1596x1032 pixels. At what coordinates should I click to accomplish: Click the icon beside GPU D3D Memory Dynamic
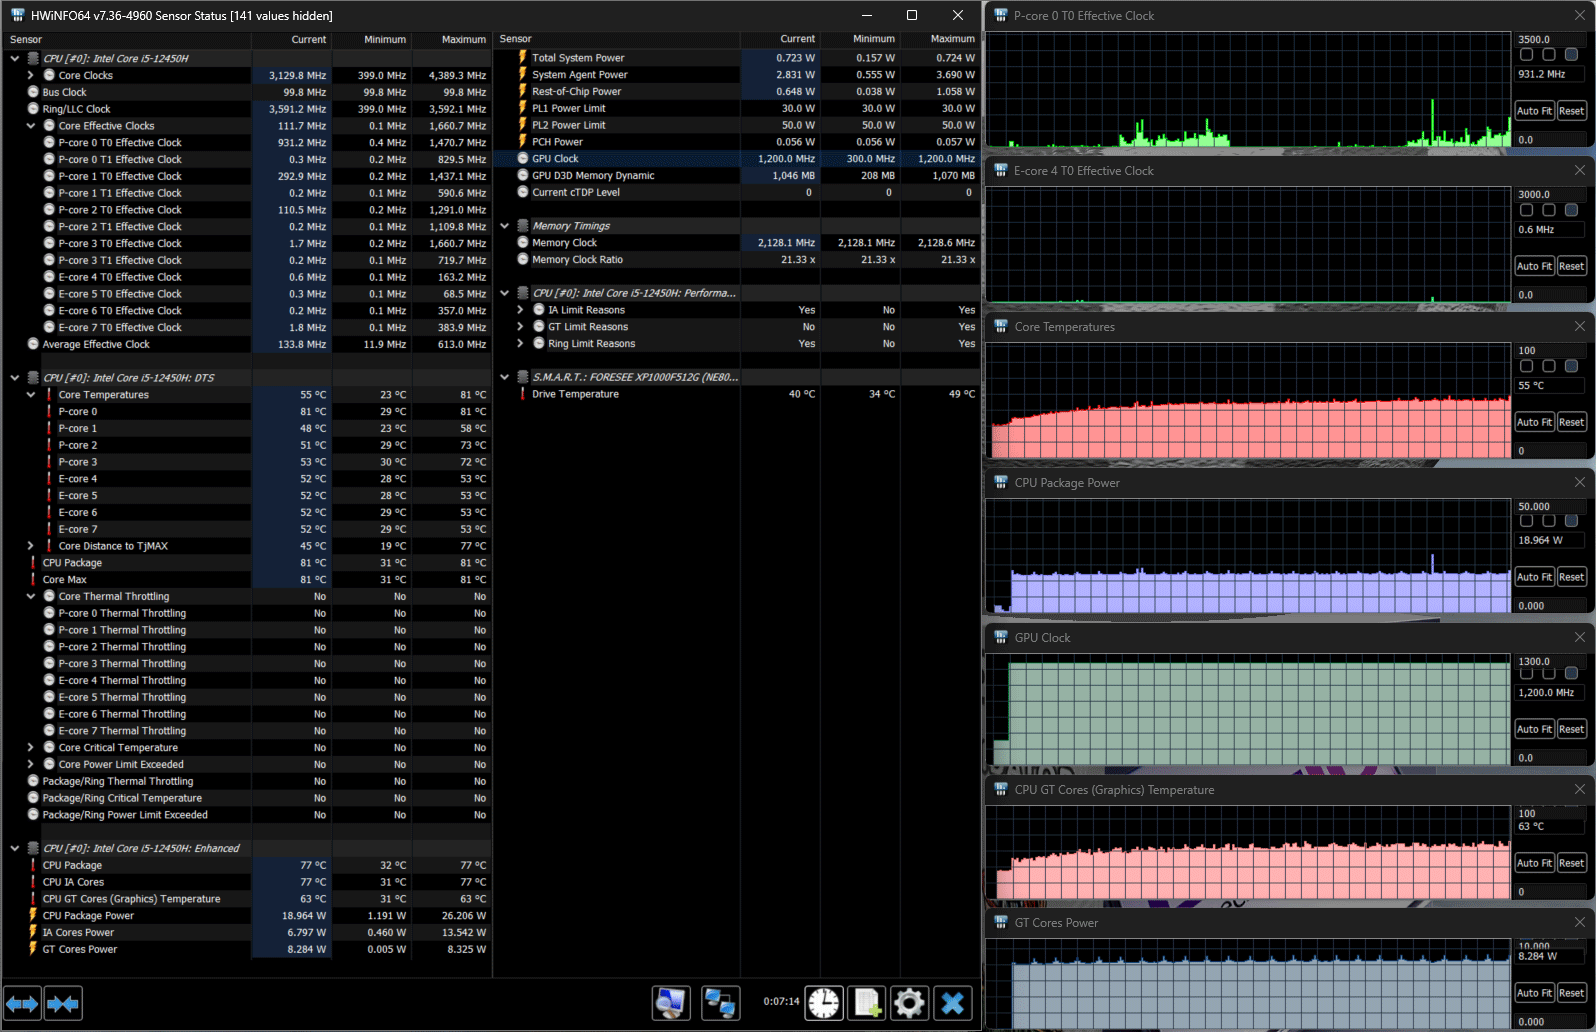522,175
